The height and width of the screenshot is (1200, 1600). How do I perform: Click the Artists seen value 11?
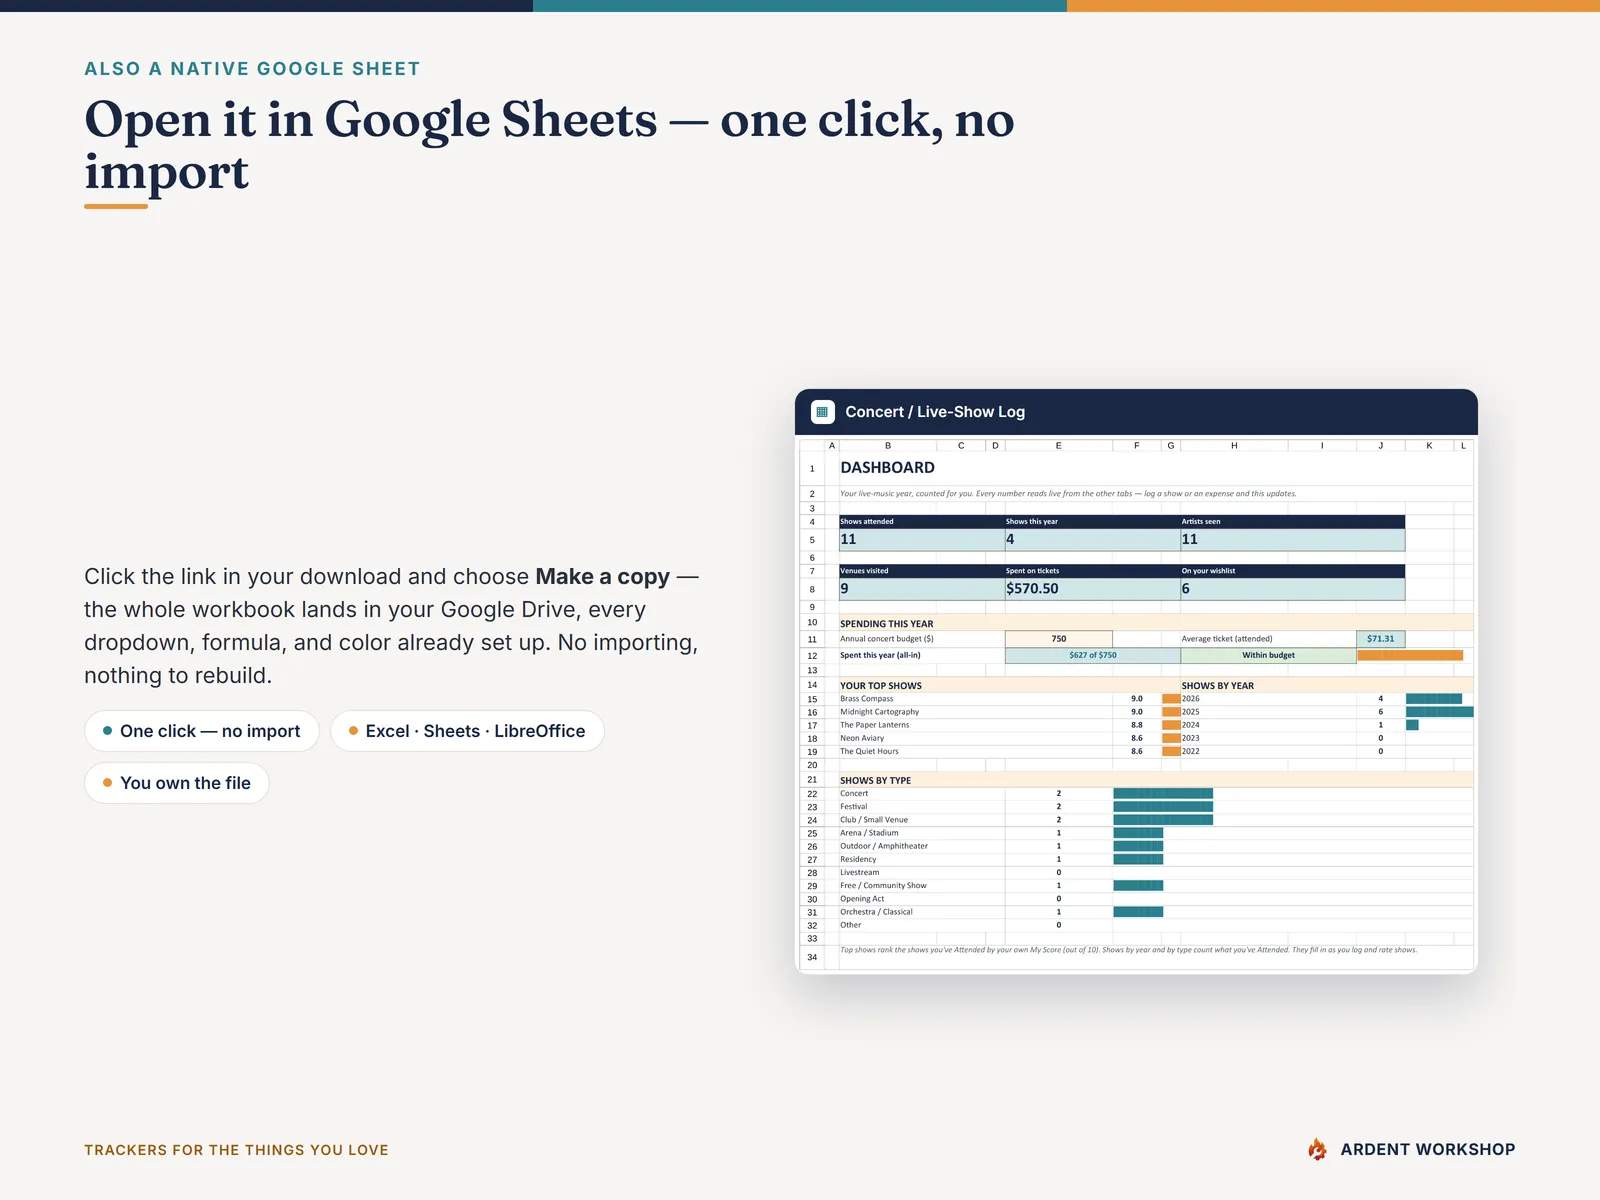(1293, 539)
